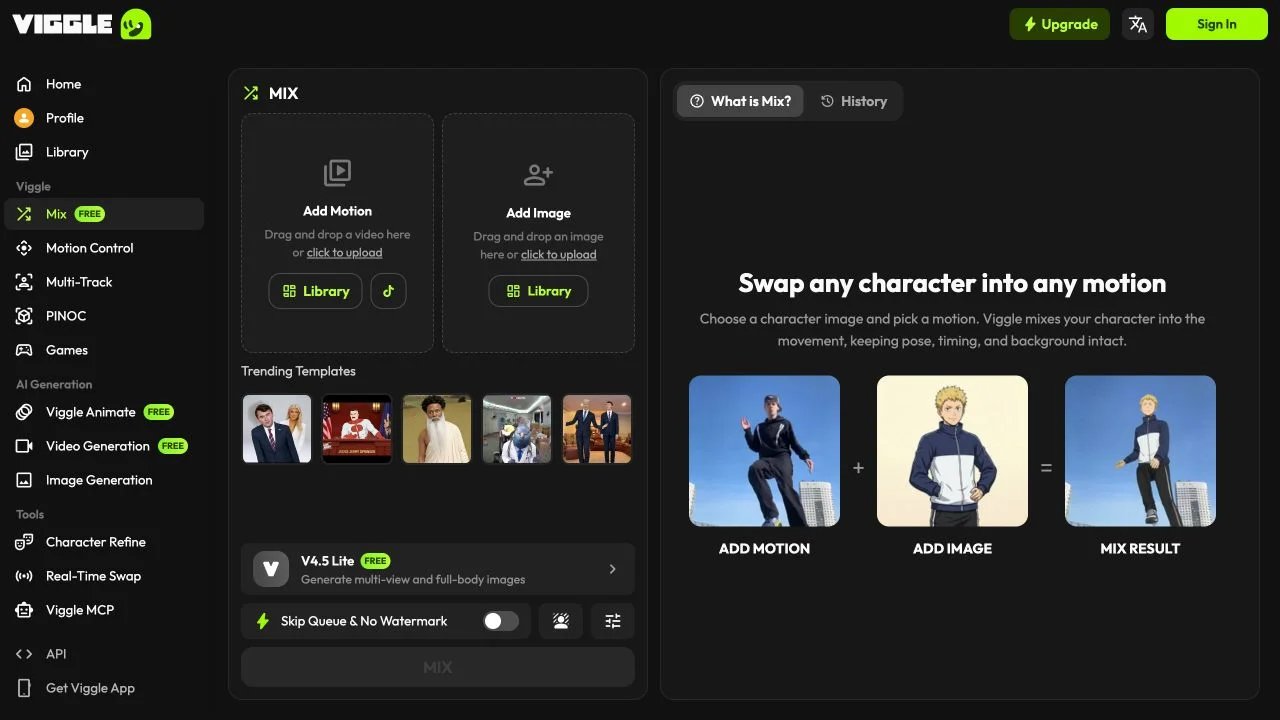This screenshot has width=1280, height=720.
Task: Select the white-bearded man template
Action: (437, 429)
